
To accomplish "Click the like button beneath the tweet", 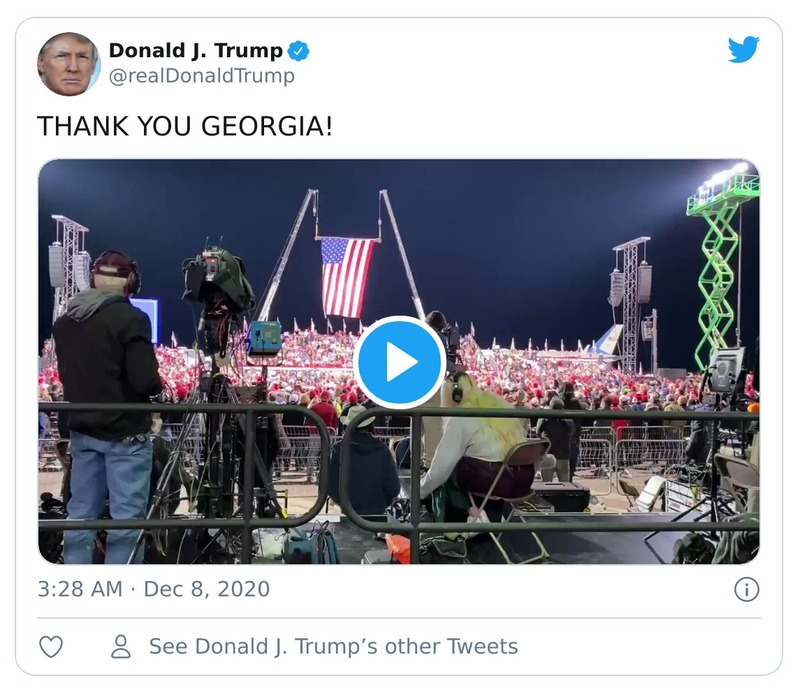I will (51, 647).
